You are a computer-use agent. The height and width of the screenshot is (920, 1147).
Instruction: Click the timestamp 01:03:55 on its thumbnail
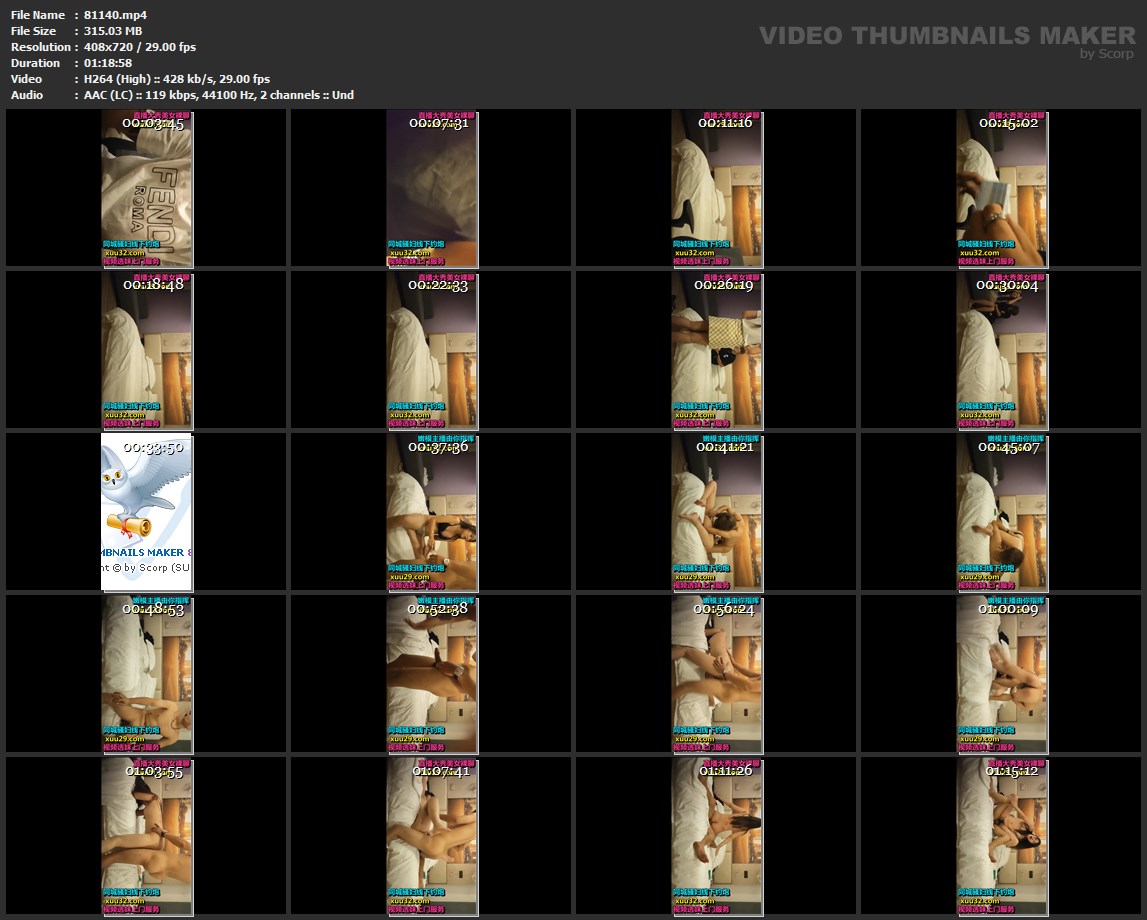tap(155, 771)
